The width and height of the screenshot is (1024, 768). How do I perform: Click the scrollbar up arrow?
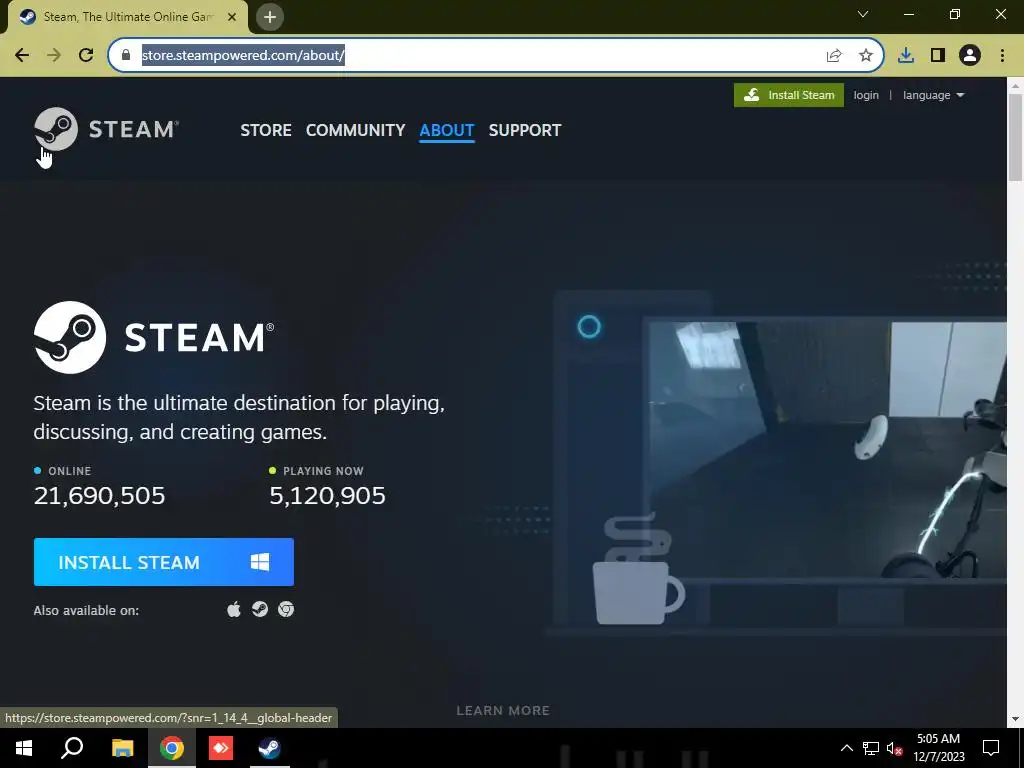click(x=1016, y=85)
